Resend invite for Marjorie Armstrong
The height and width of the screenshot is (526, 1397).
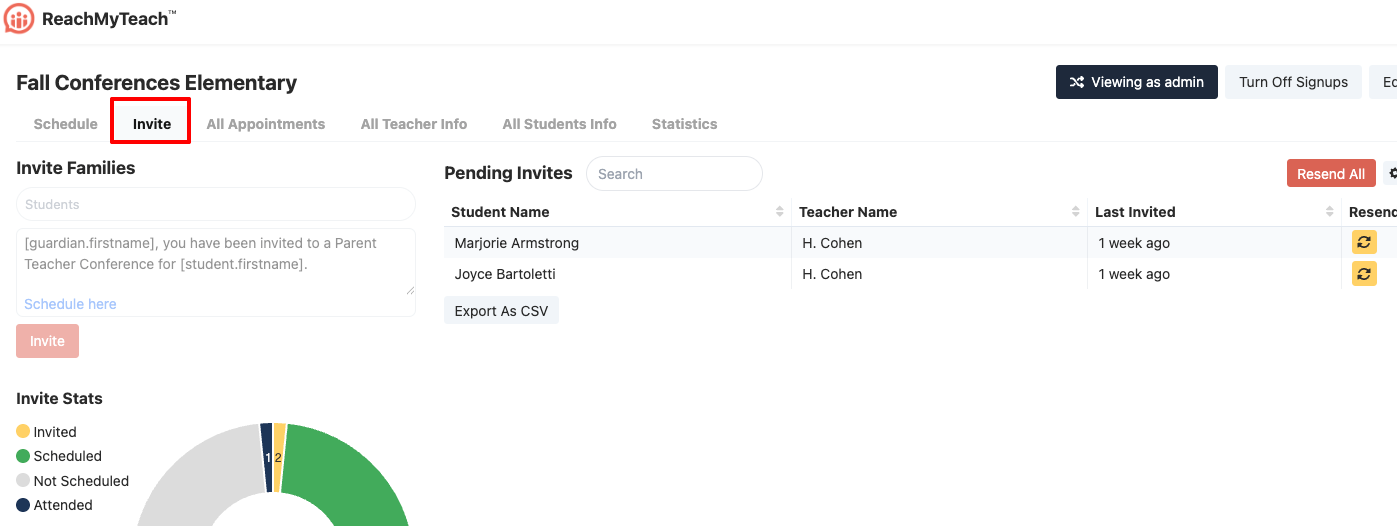tap(1364, 242)
